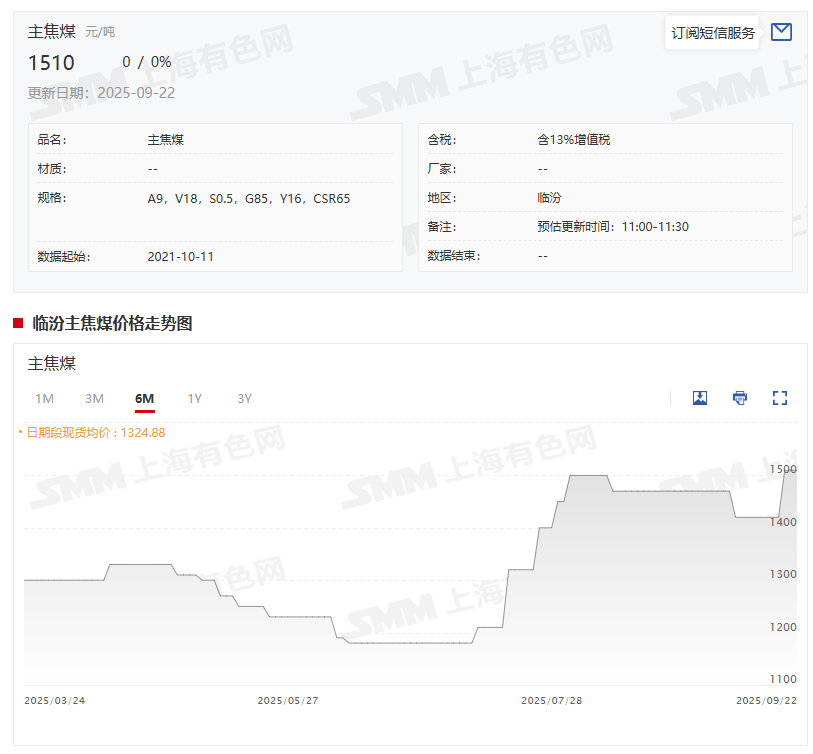Click x-axis label 2025/03/24
This screenshot has width=813, height=754.
point(54,701)
